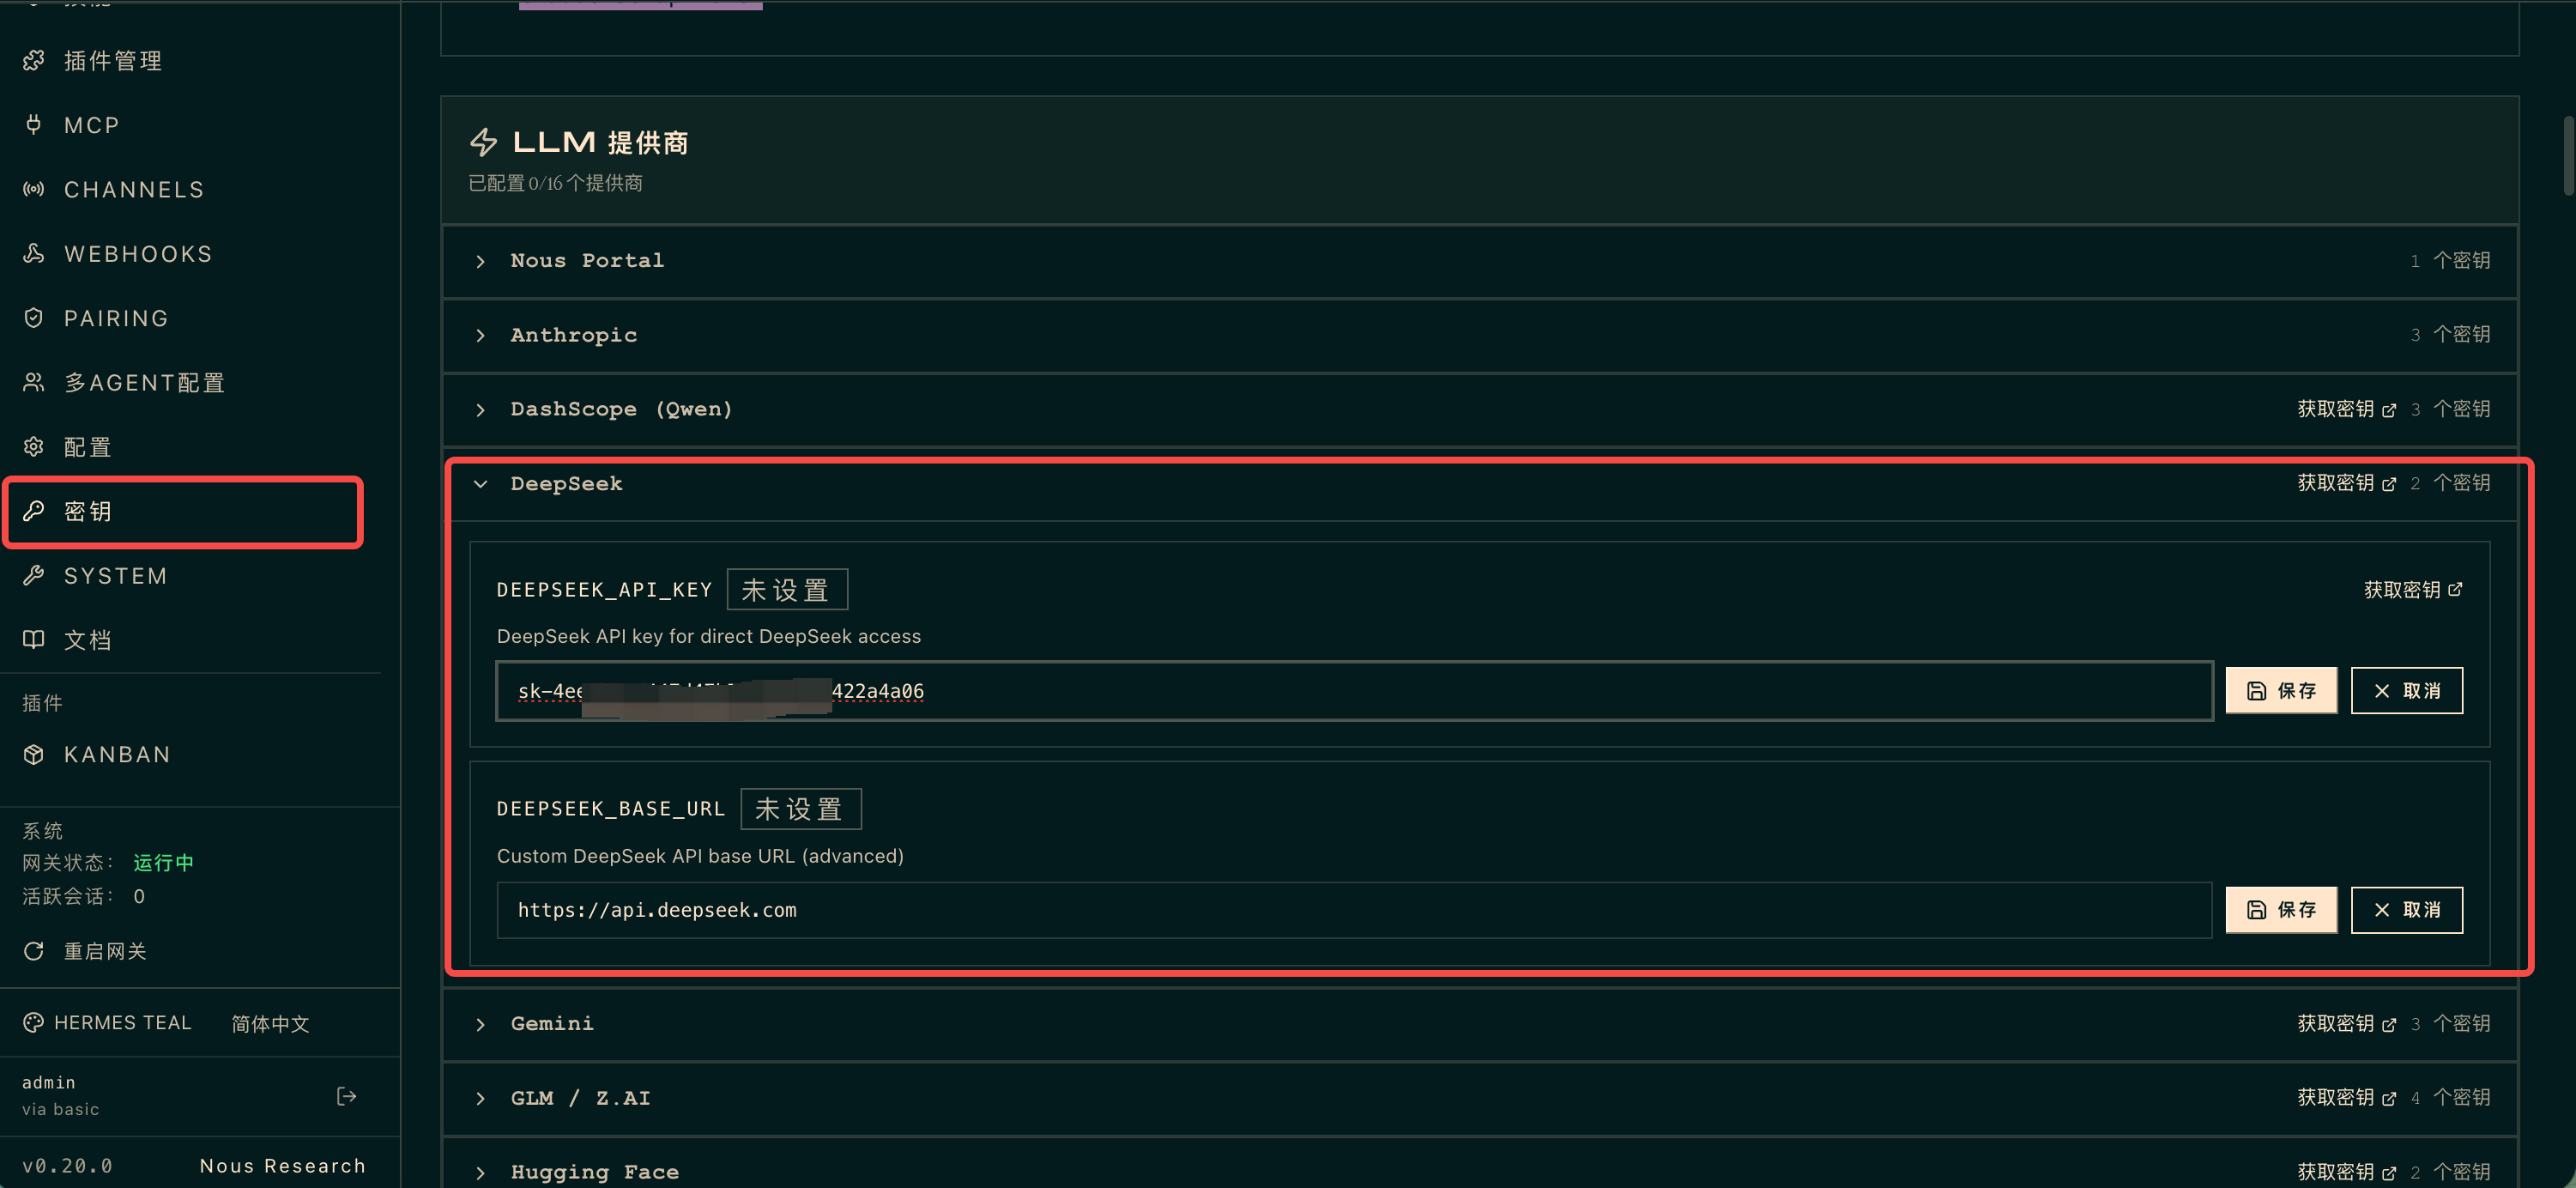Viewport: 2576px width, 1188px height.
Task: Focus the DEEPSEEK_API_KEY input field
Action: (1354, 691)
